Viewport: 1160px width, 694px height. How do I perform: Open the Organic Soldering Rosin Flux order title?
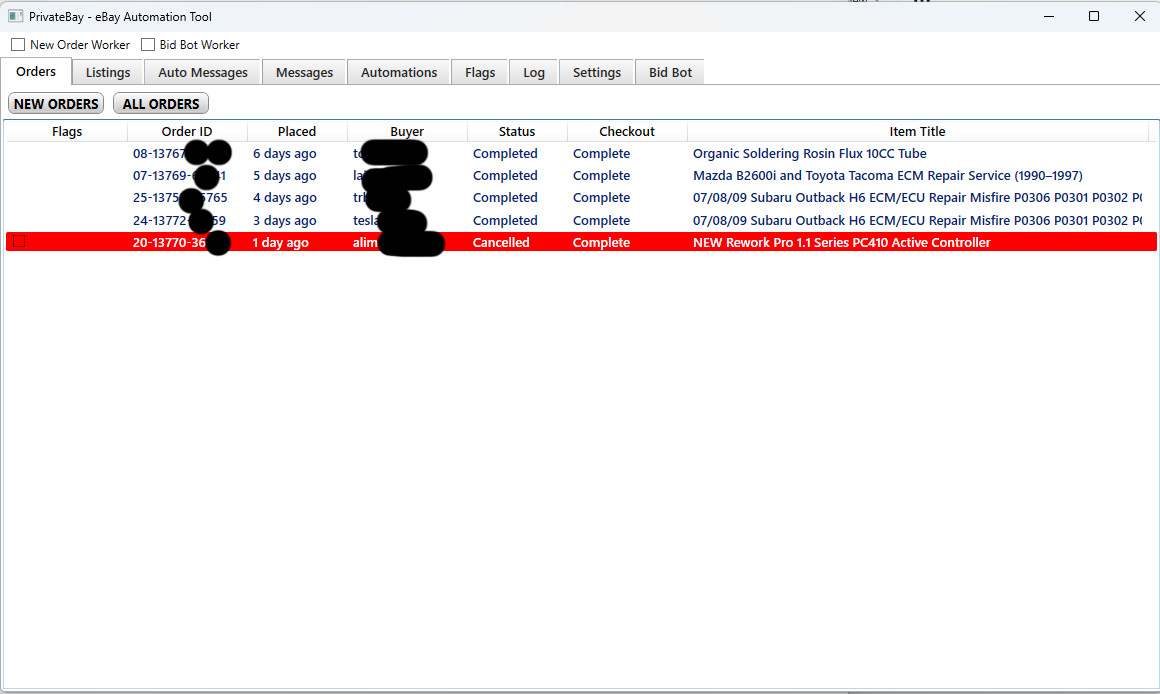(810, 153)
